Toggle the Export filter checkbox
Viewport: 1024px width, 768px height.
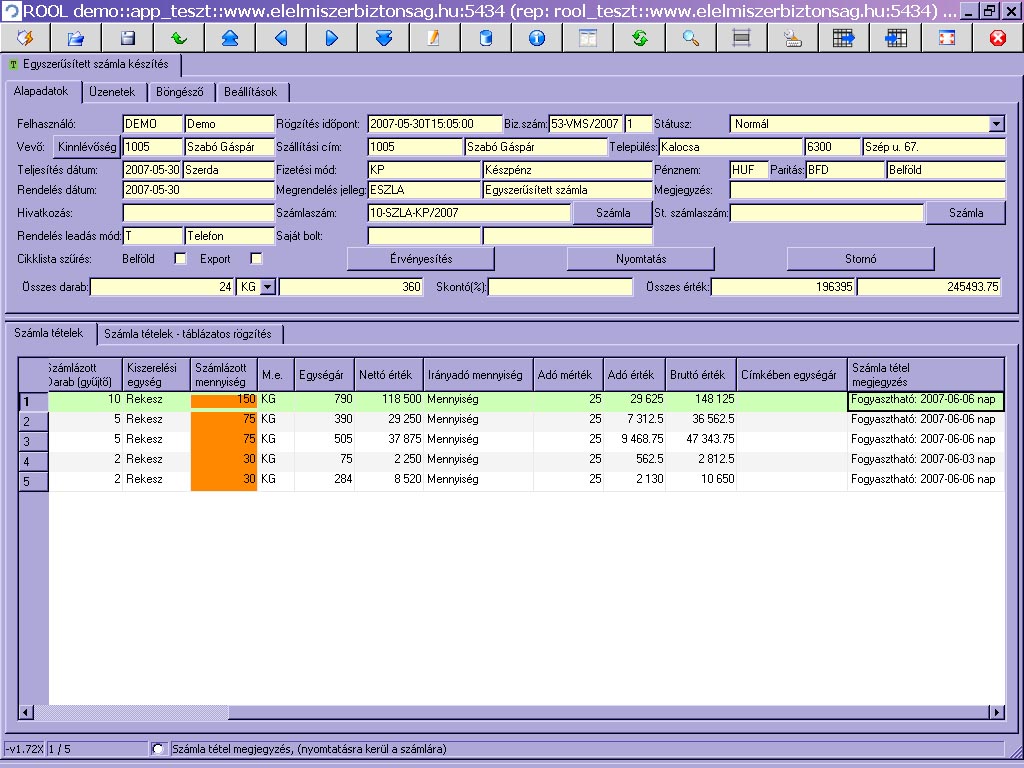[256, 259]
